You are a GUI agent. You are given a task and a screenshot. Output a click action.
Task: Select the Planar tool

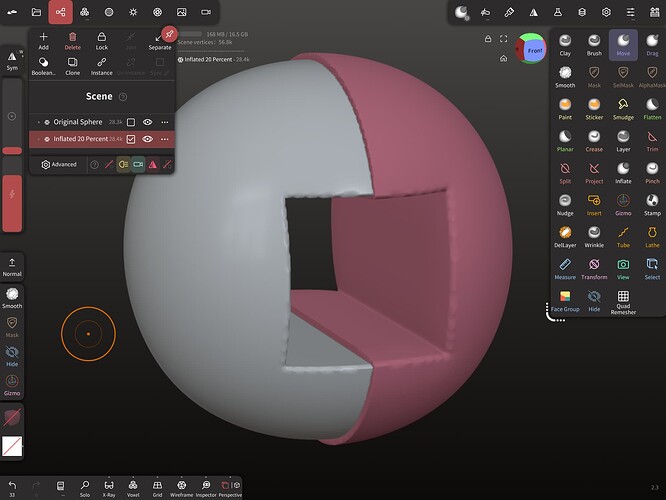(x=565, y=141)
